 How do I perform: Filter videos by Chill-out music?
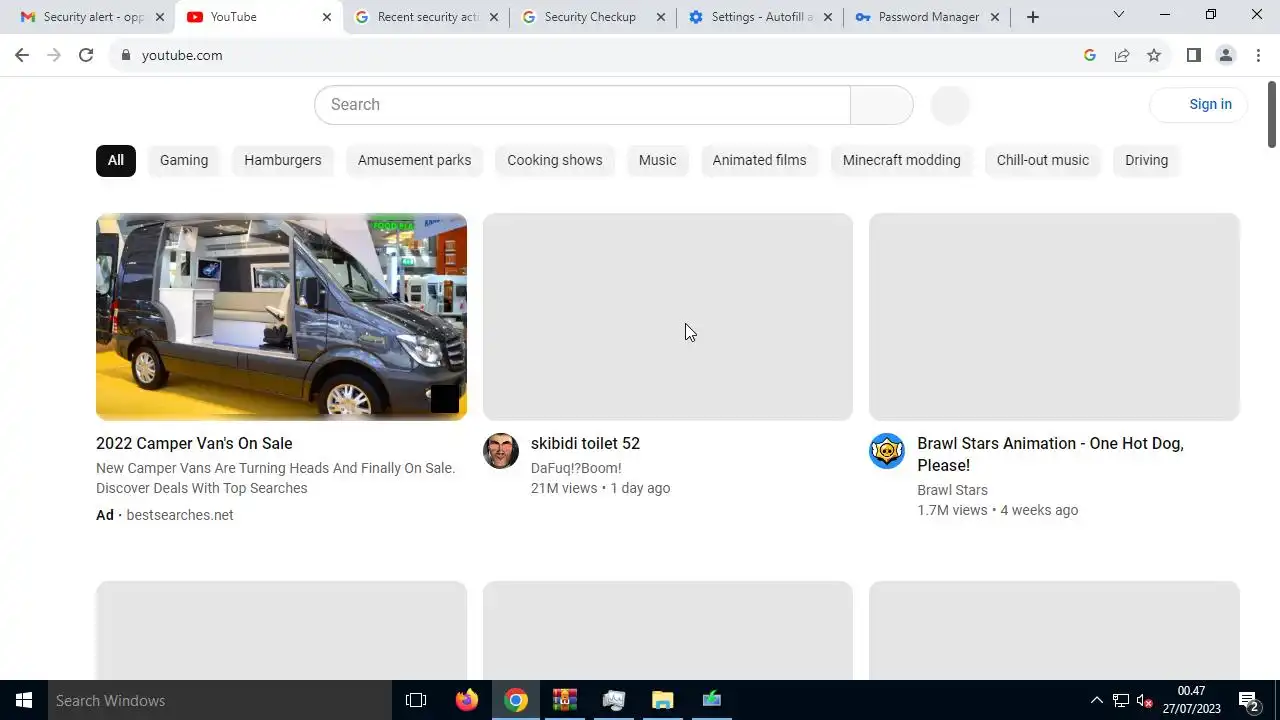click(1043, 160)
